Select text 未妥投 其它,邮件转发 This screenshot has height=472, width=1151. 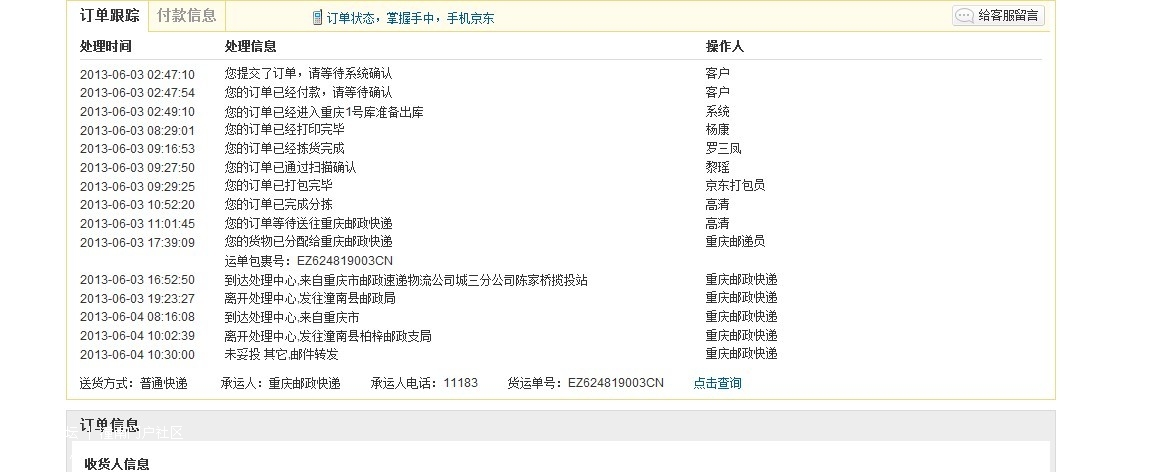(x=281, y=355)
